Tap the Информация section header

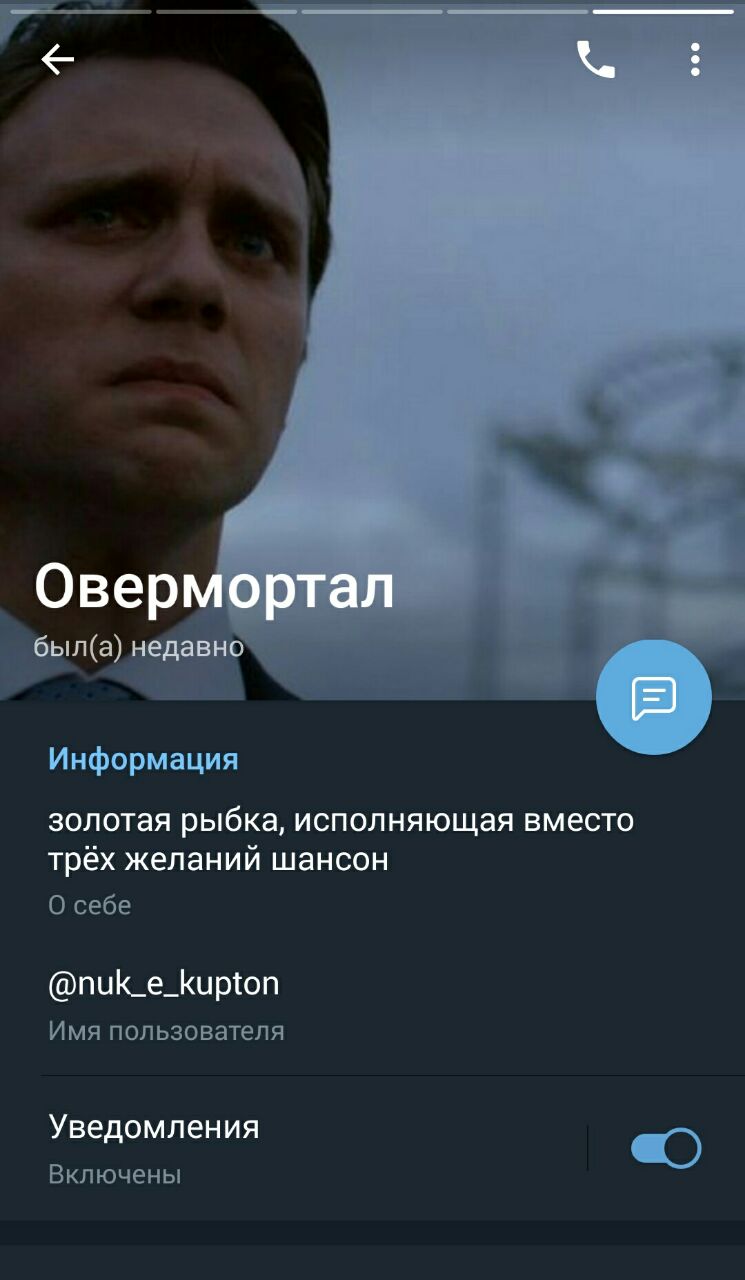143,759
